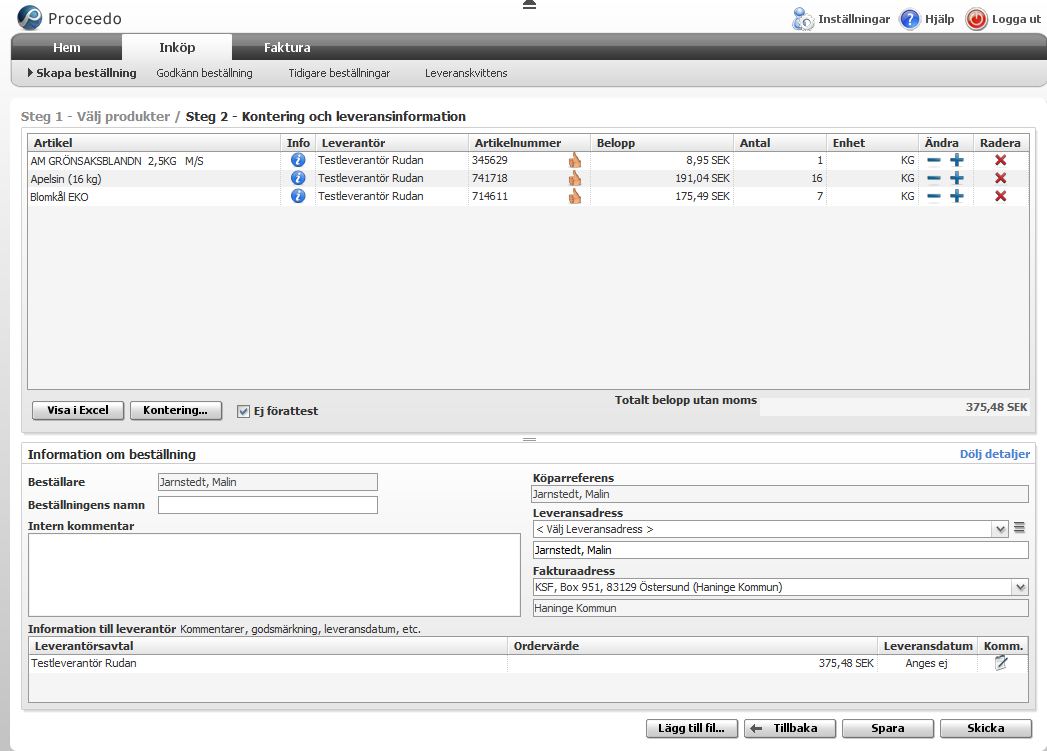Open Hjälp help
This screenshot has width=1047, height=751.
click(927, 19)
